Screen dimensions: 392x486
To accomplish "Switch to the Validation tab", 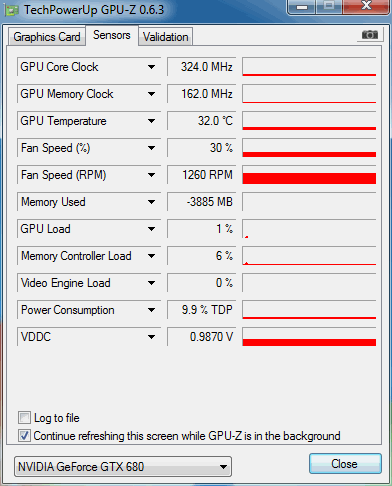I will click(166, 37).
